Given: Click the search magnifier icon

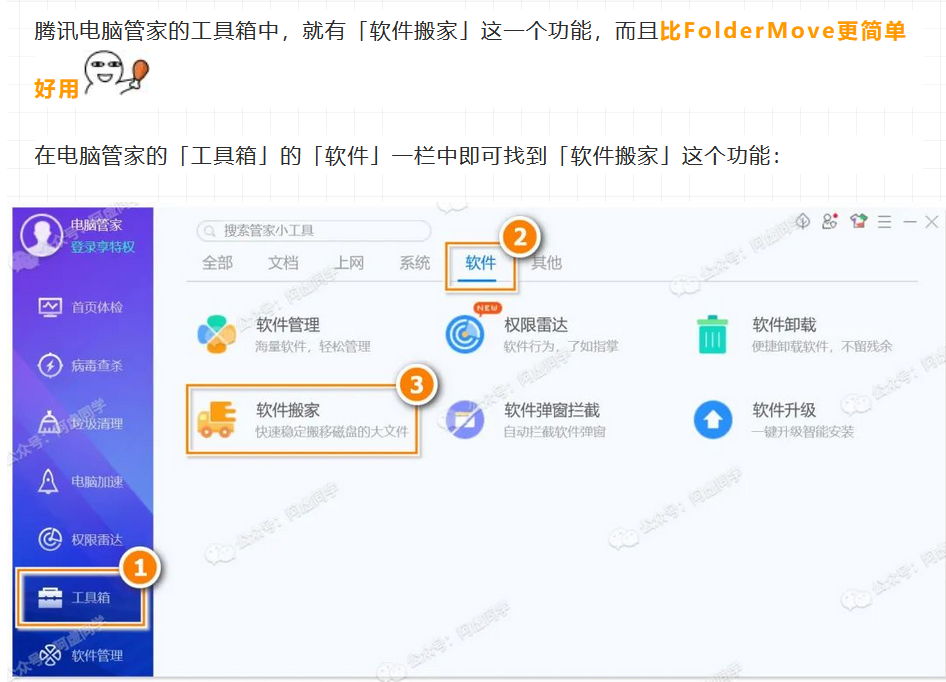Looking at the screenshot, I should pyautogui.click(x=210, y=231).
